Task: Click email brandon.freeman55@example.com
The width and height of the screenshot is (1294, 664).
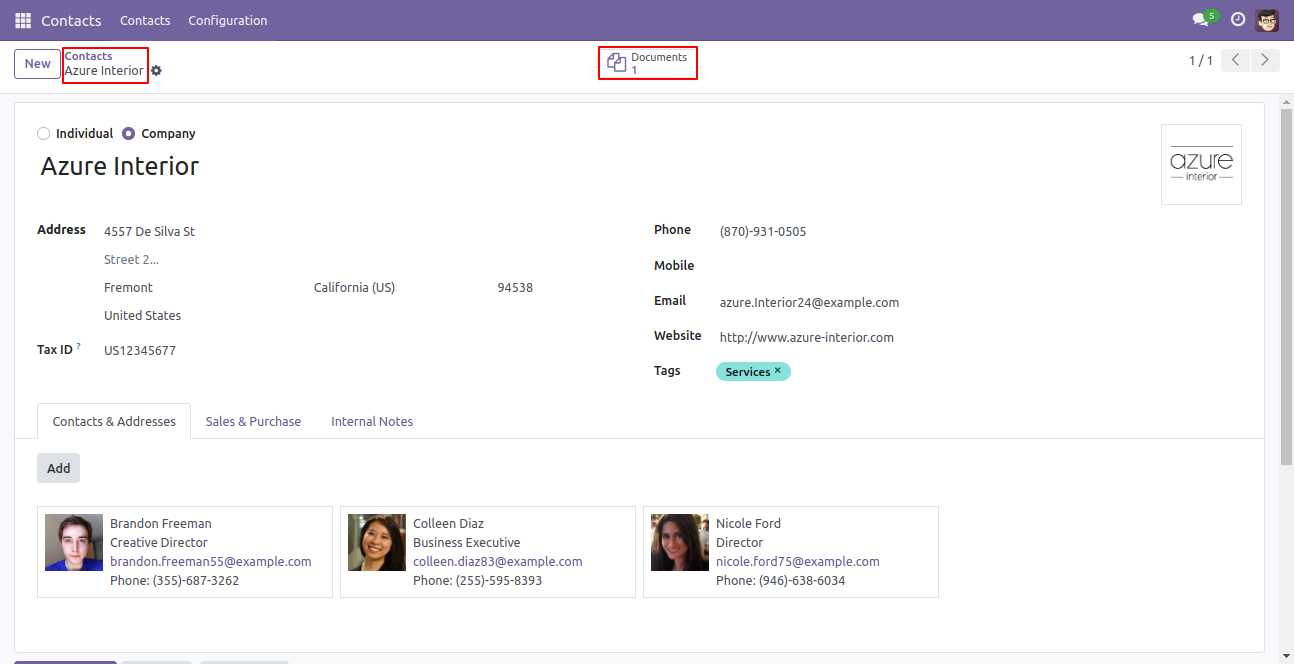Action: [x=211, y=561]
